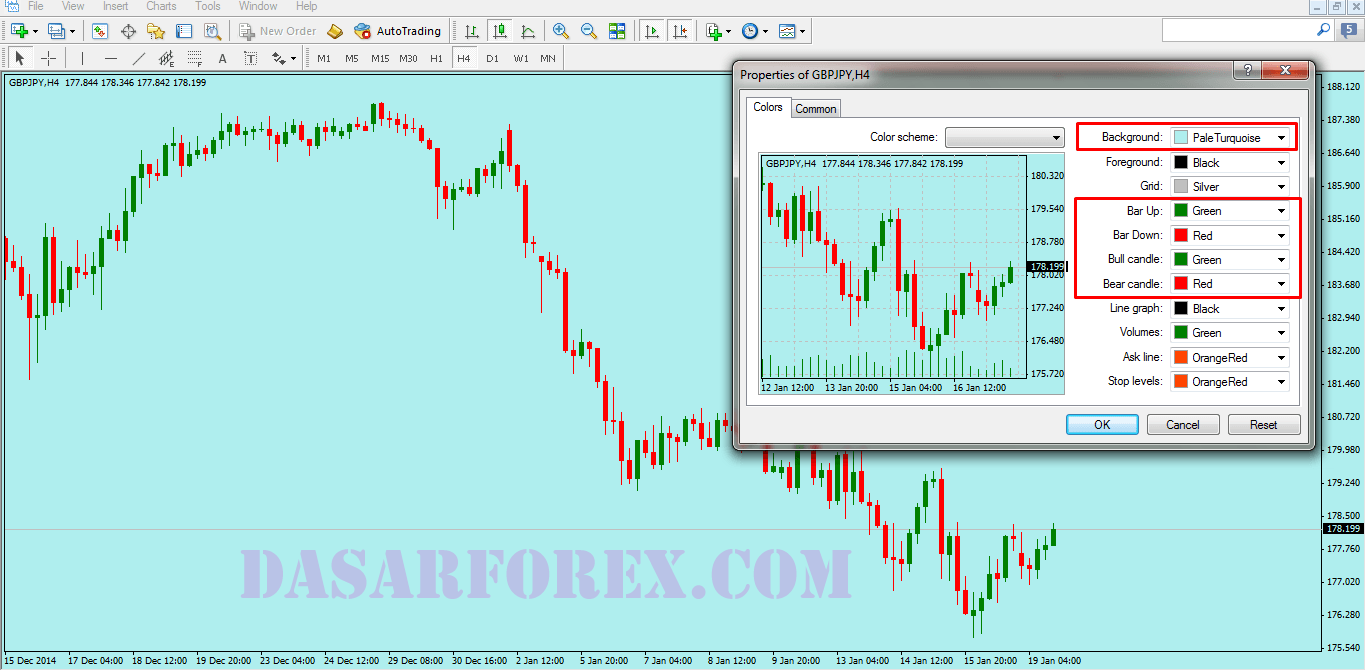Select the Trendline drawing tool
Screen dimensions: 1365x670
[x=138, y=58]
